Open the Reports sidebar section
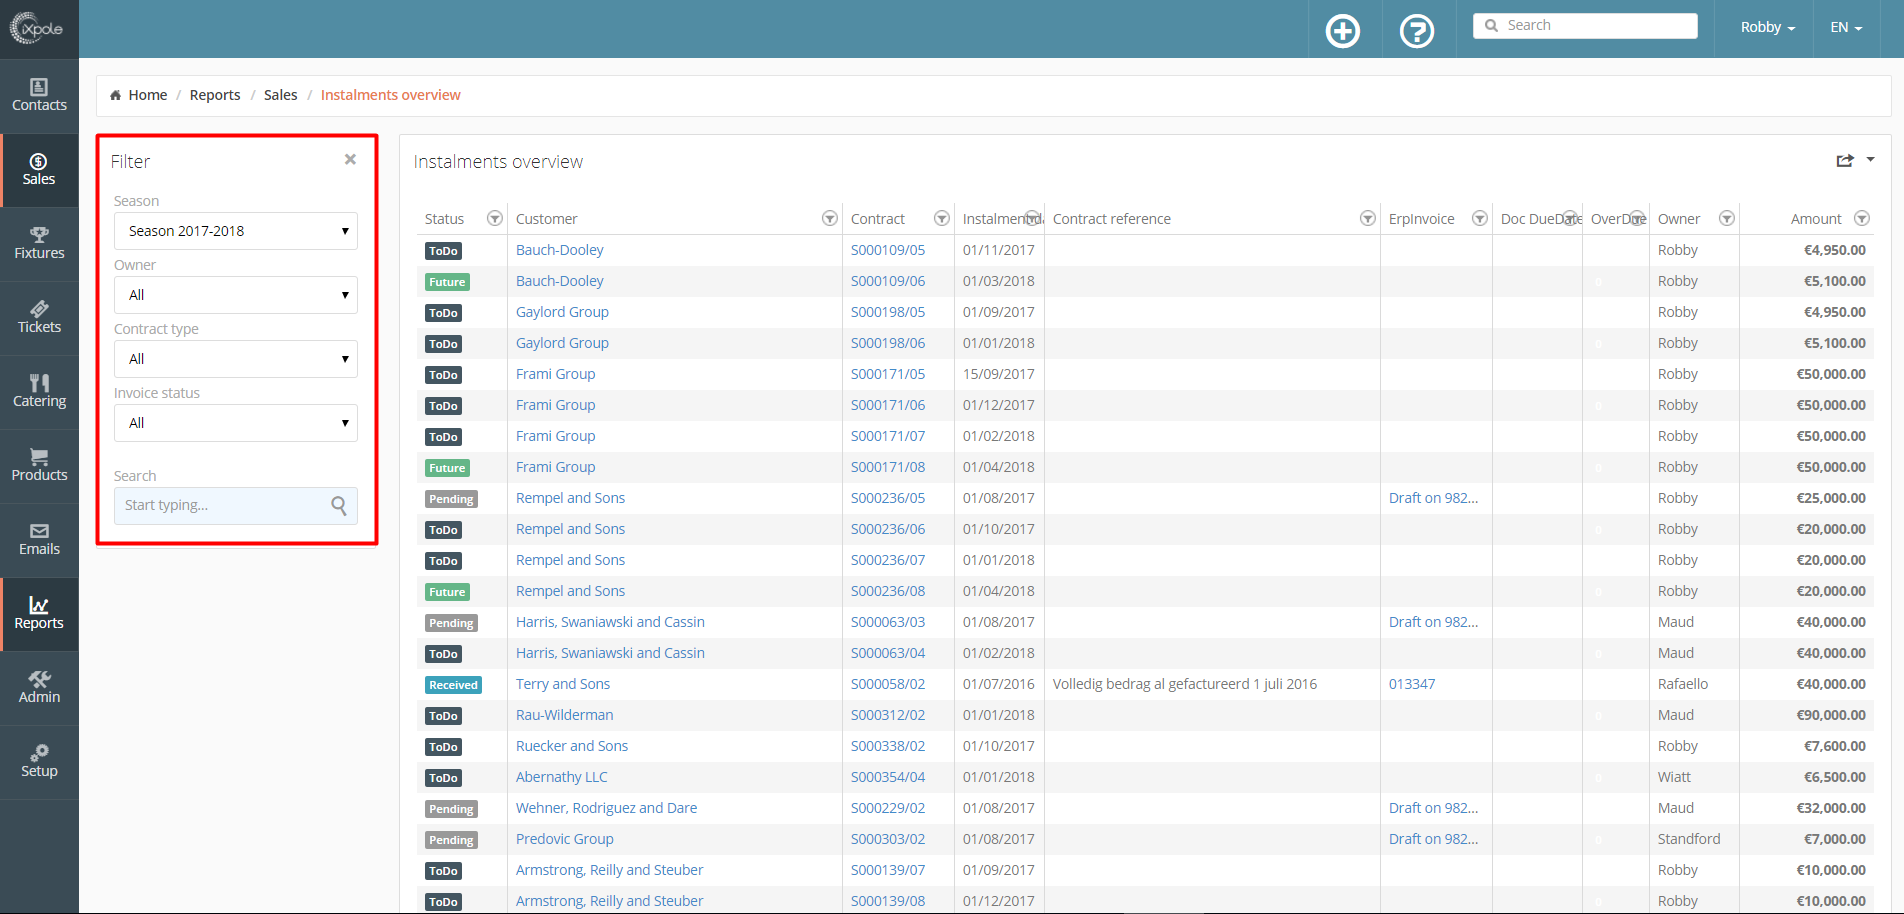Viewport: 1904px width, 914px height. (x=39, y=614)
